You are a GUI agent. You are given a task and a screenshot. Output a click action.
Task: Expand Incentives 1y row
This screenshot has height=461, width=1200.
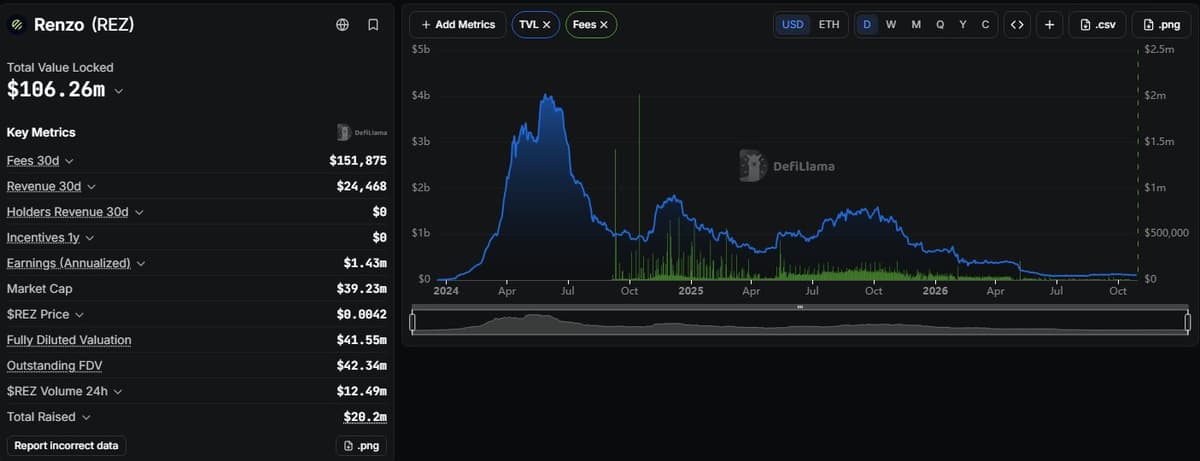tap(90, 238)
